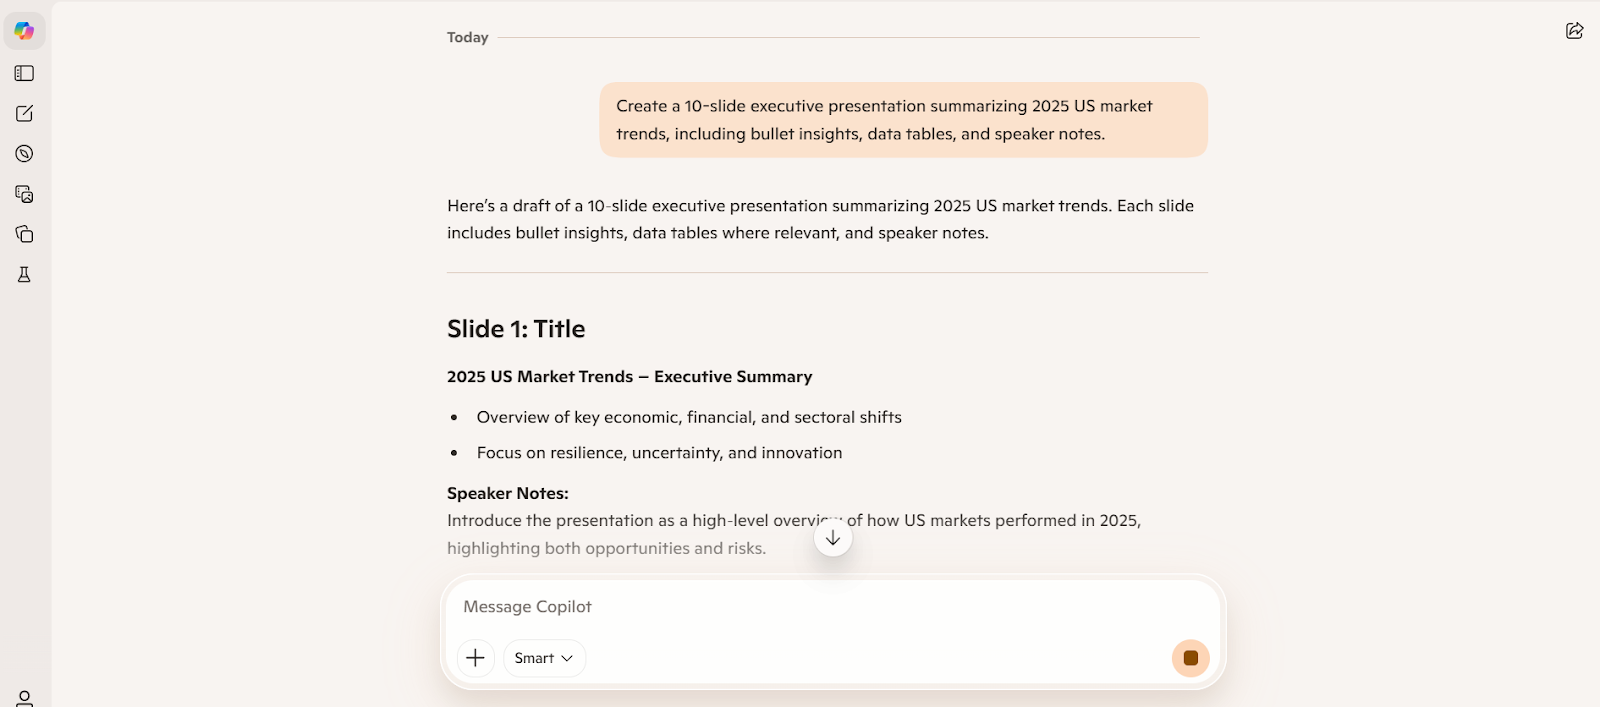
Task: Open the Smart mode dropdown
Action: point(544,658)
